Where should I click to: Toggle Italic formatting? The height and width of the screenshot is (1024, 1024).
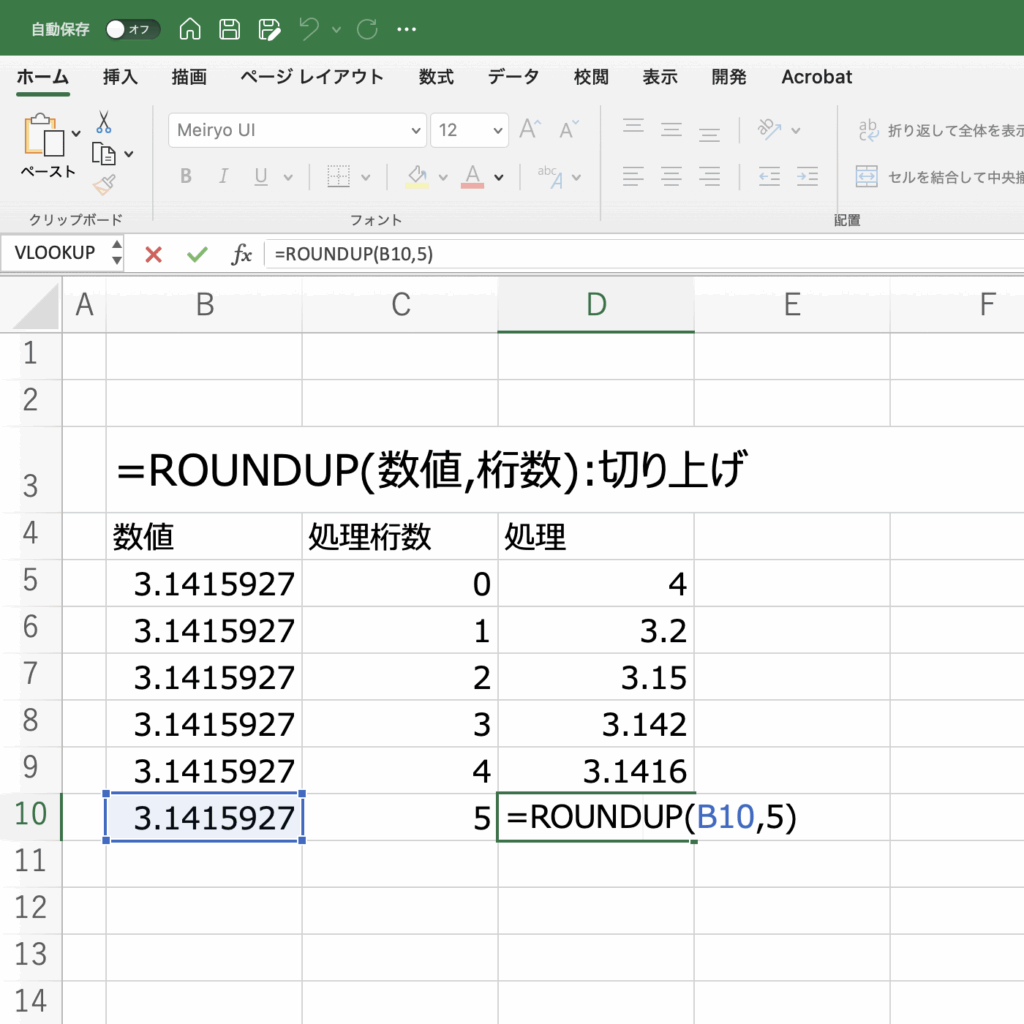[x=224, y=177]
